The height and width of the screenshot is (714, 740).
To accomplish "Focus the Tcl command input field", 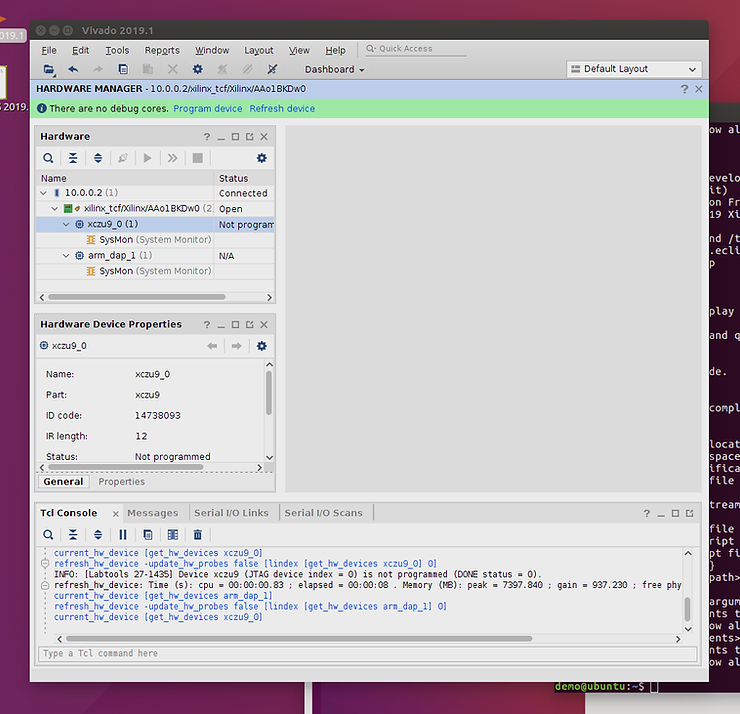I will (367, 654).
